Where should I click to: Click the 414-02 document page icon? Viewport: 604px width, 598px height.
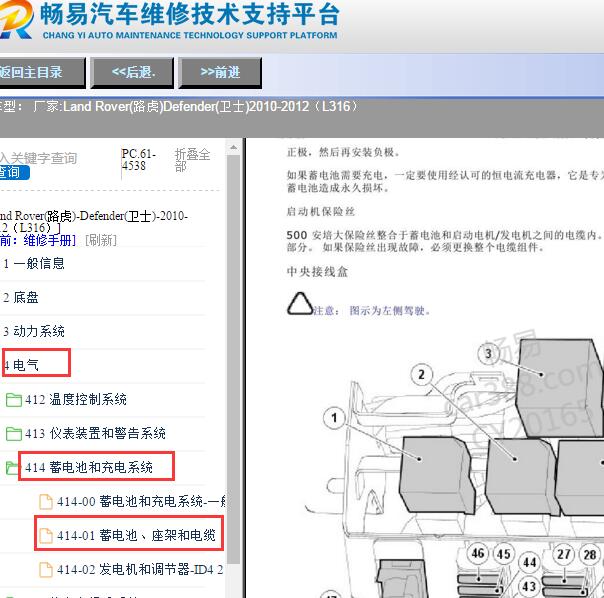(x=46, y=569)
